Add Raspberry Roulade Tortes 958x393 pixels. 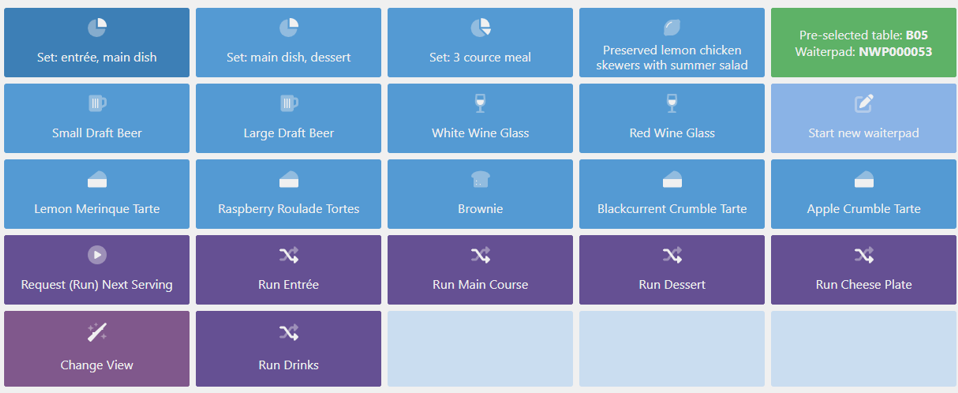tap(288, 194)
